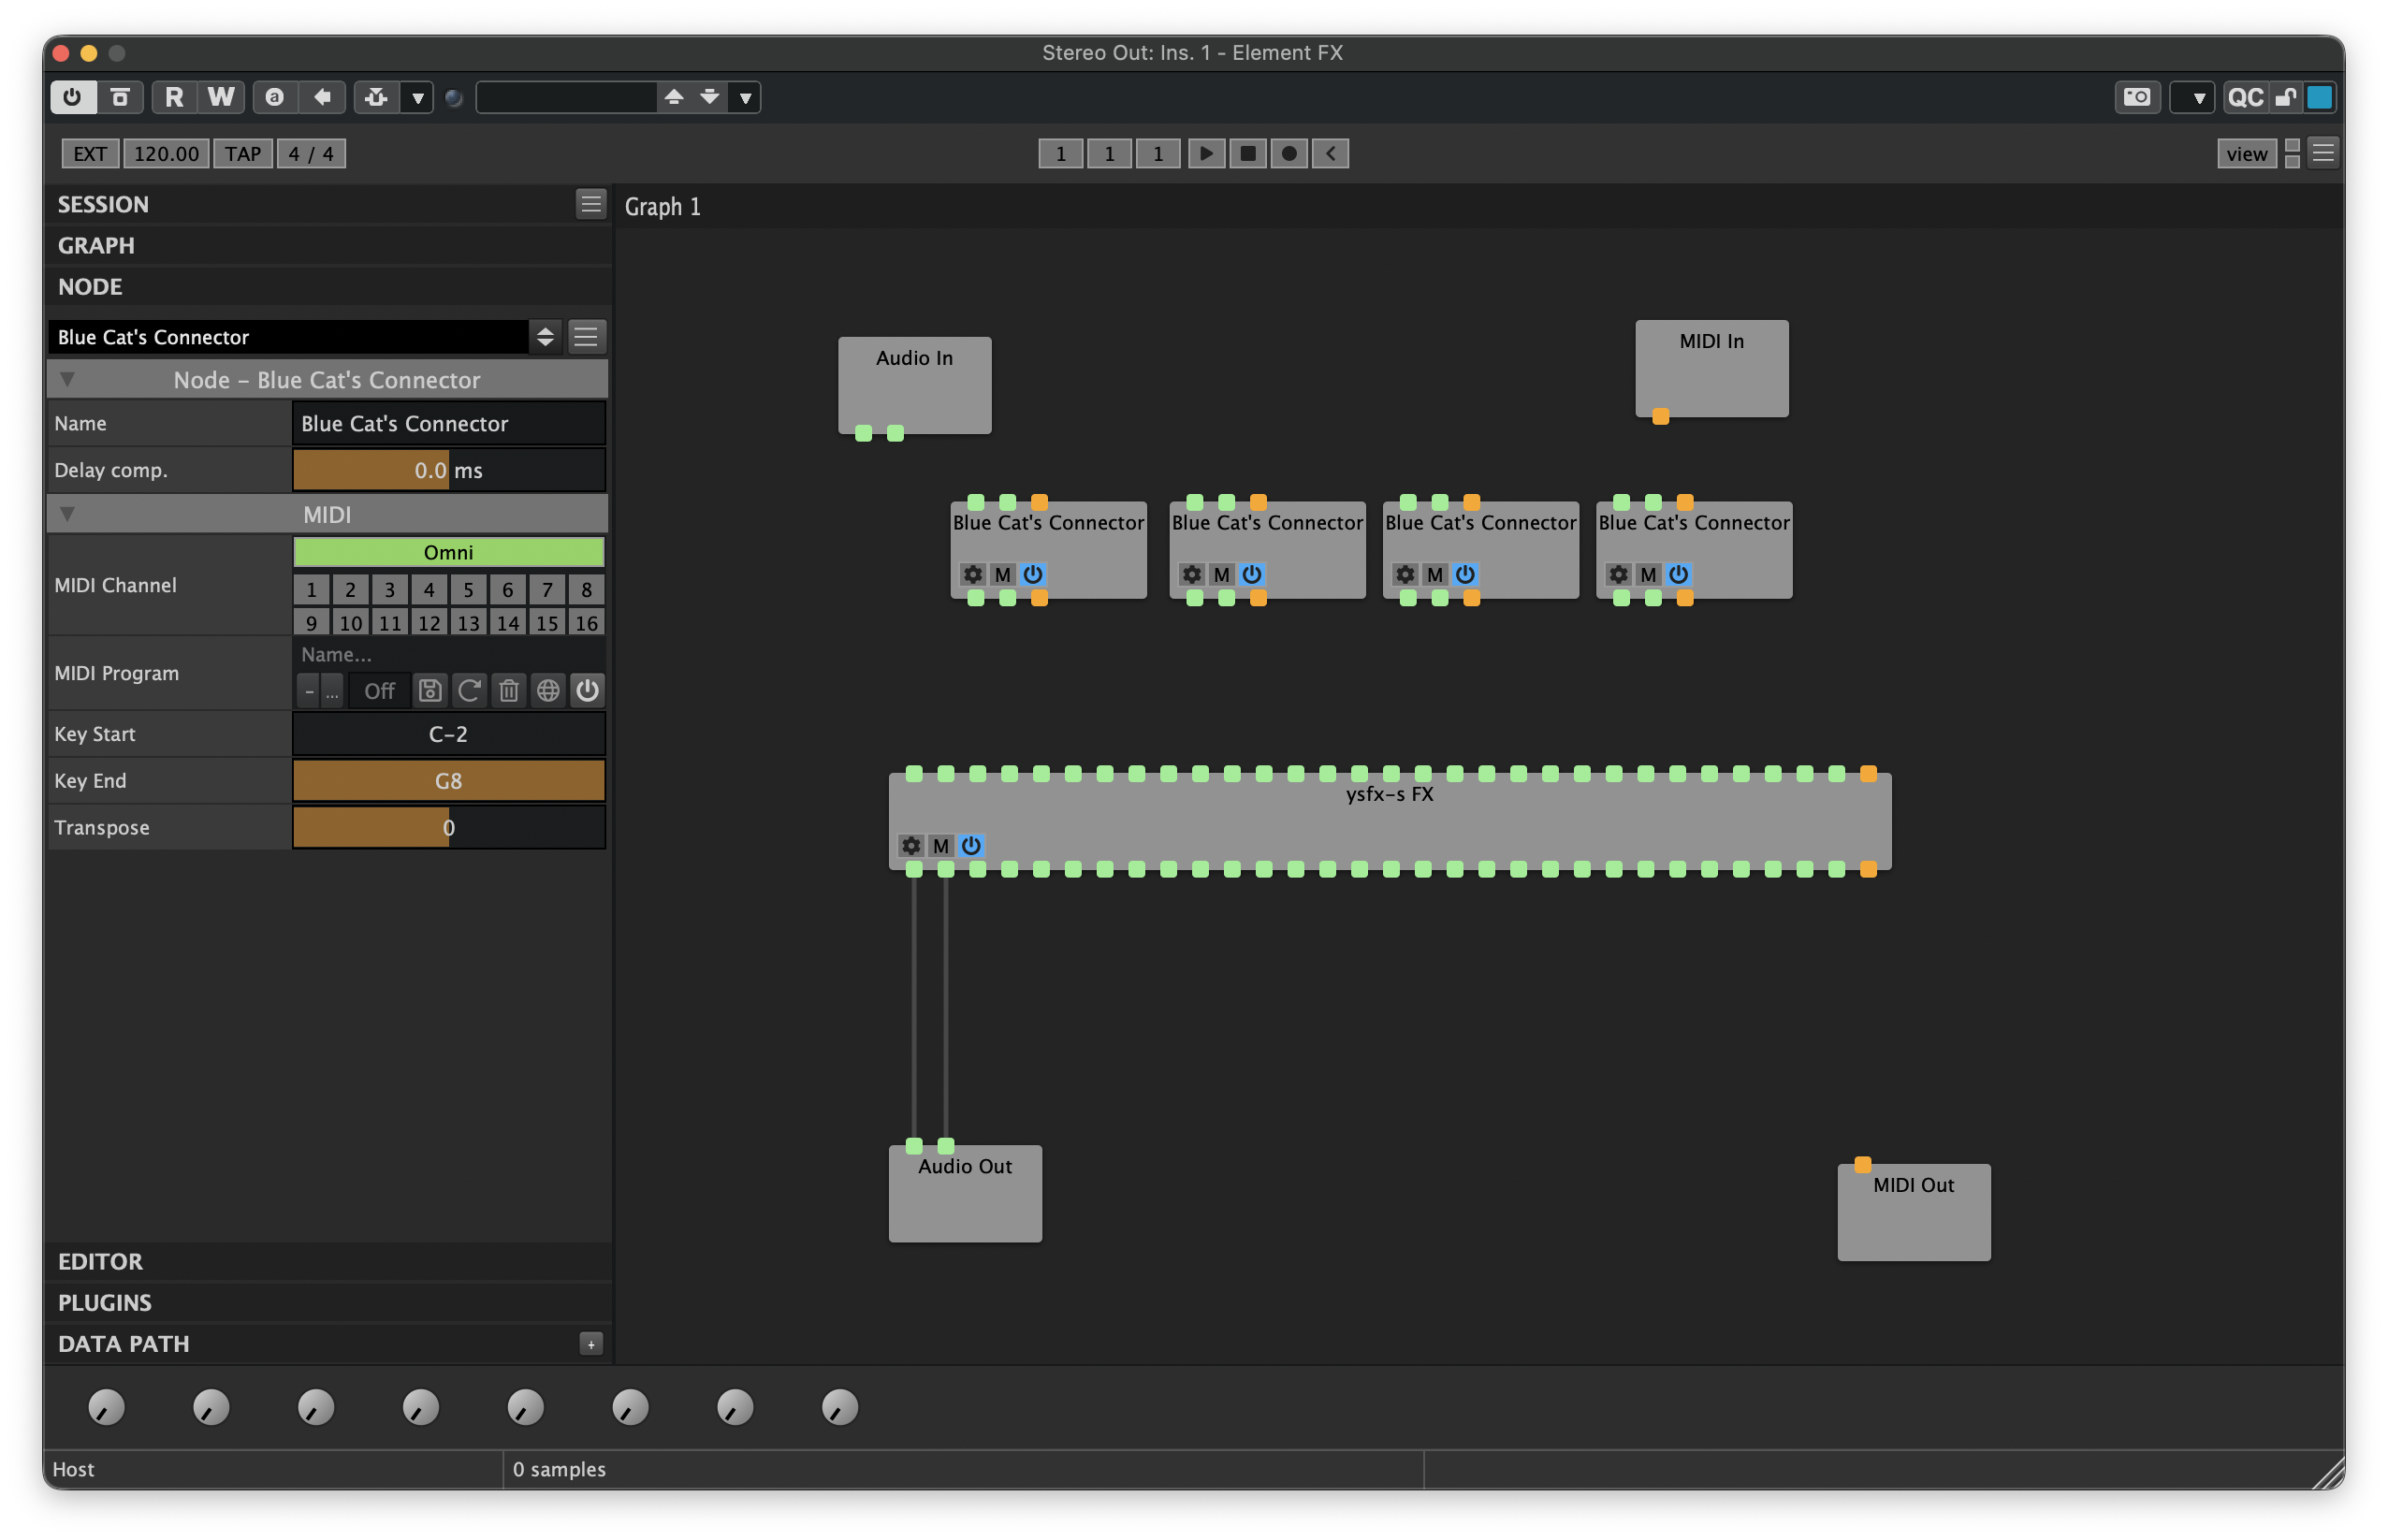Screen dimensions: 2388x1540
Task: Toggle ysfx-s FX node power icon
Action: [x=971, y=846]
